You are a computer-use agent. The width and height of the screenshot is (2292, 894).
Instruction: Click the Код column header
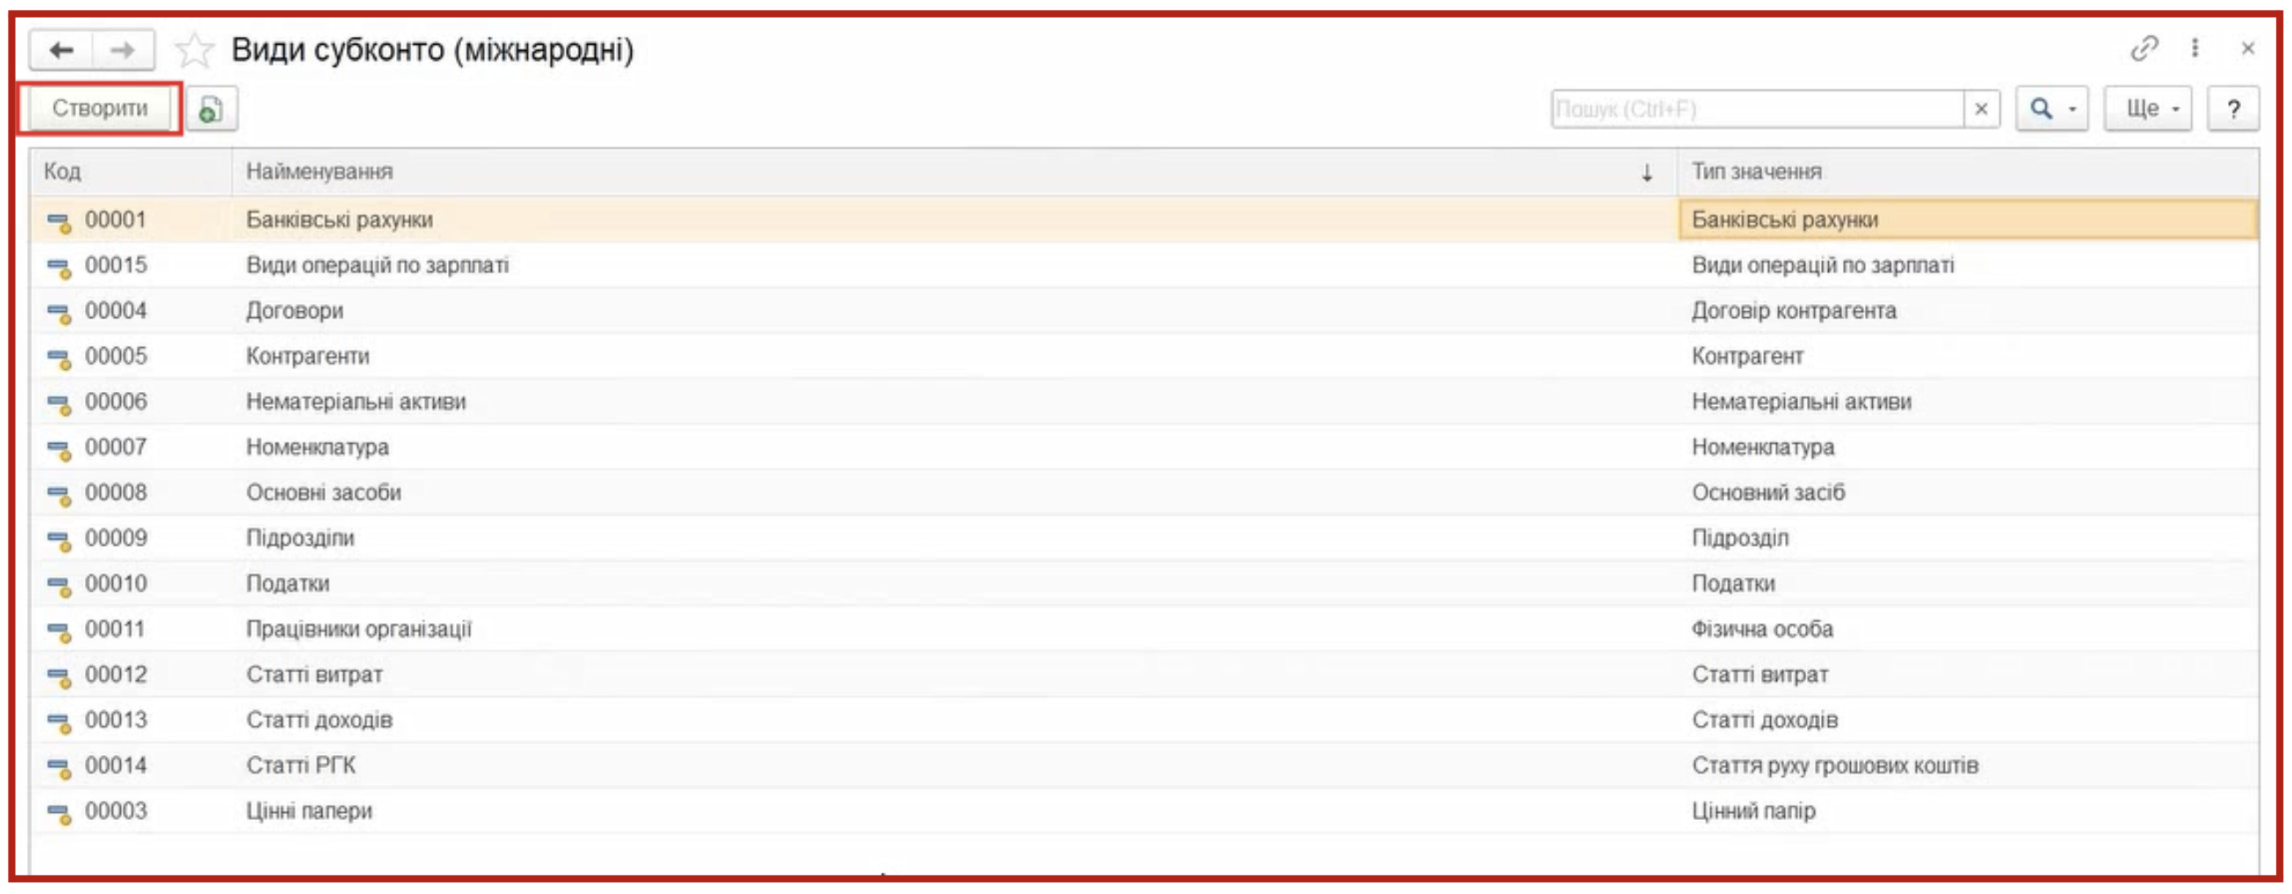[131, 172]
